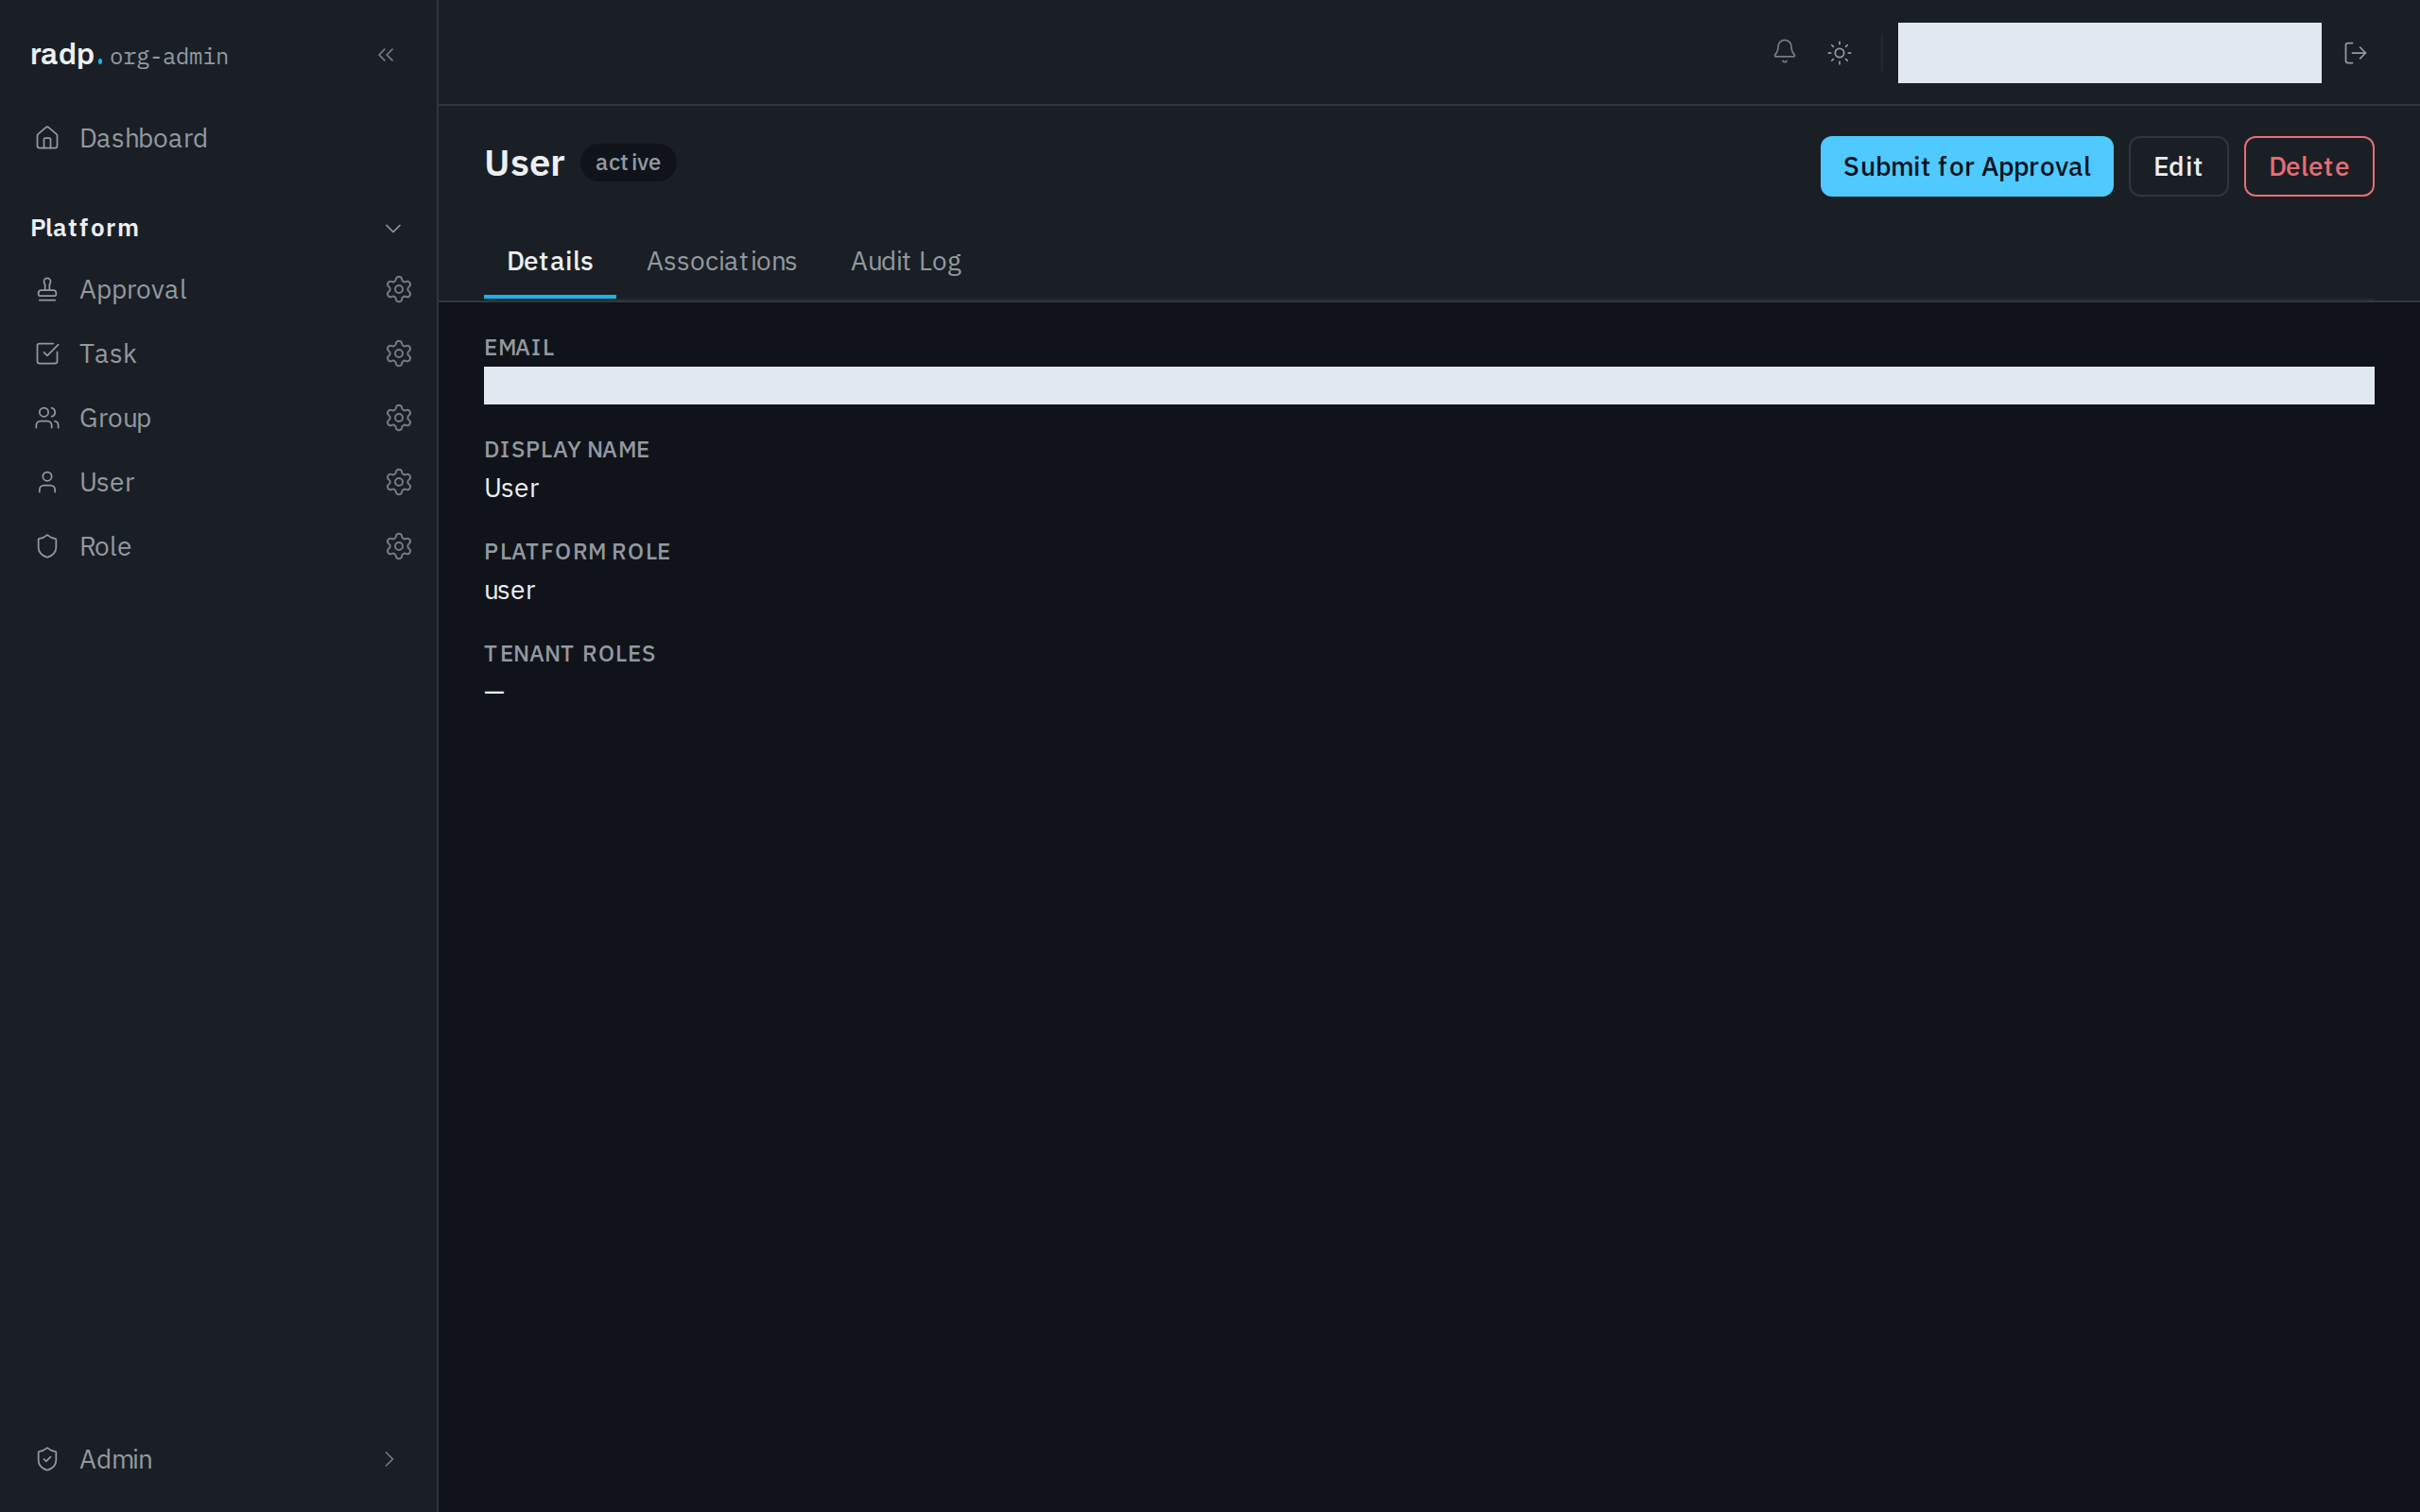Viewport: 2420px width, 1512px height.
Task: Click the Approval stamp icon
Action: tap(47, 289)
